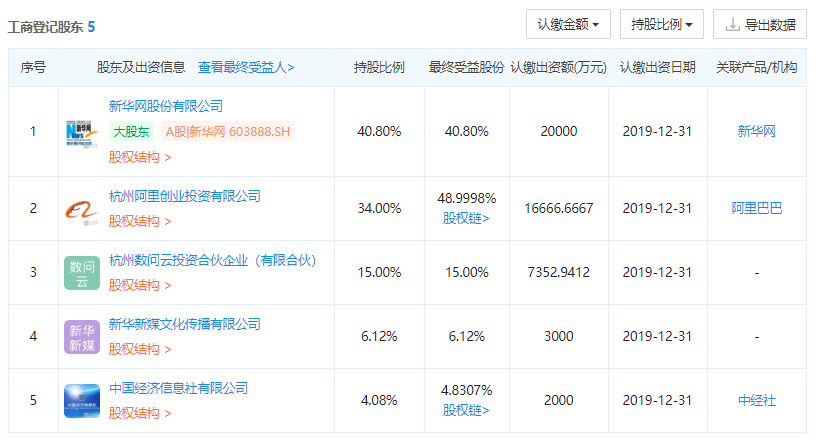Image resolution: width=821 pixels, height=447 pixels.
Task: Click the 新华网 company logo icon
Action: pyautogui.click(x=82, y=133)
